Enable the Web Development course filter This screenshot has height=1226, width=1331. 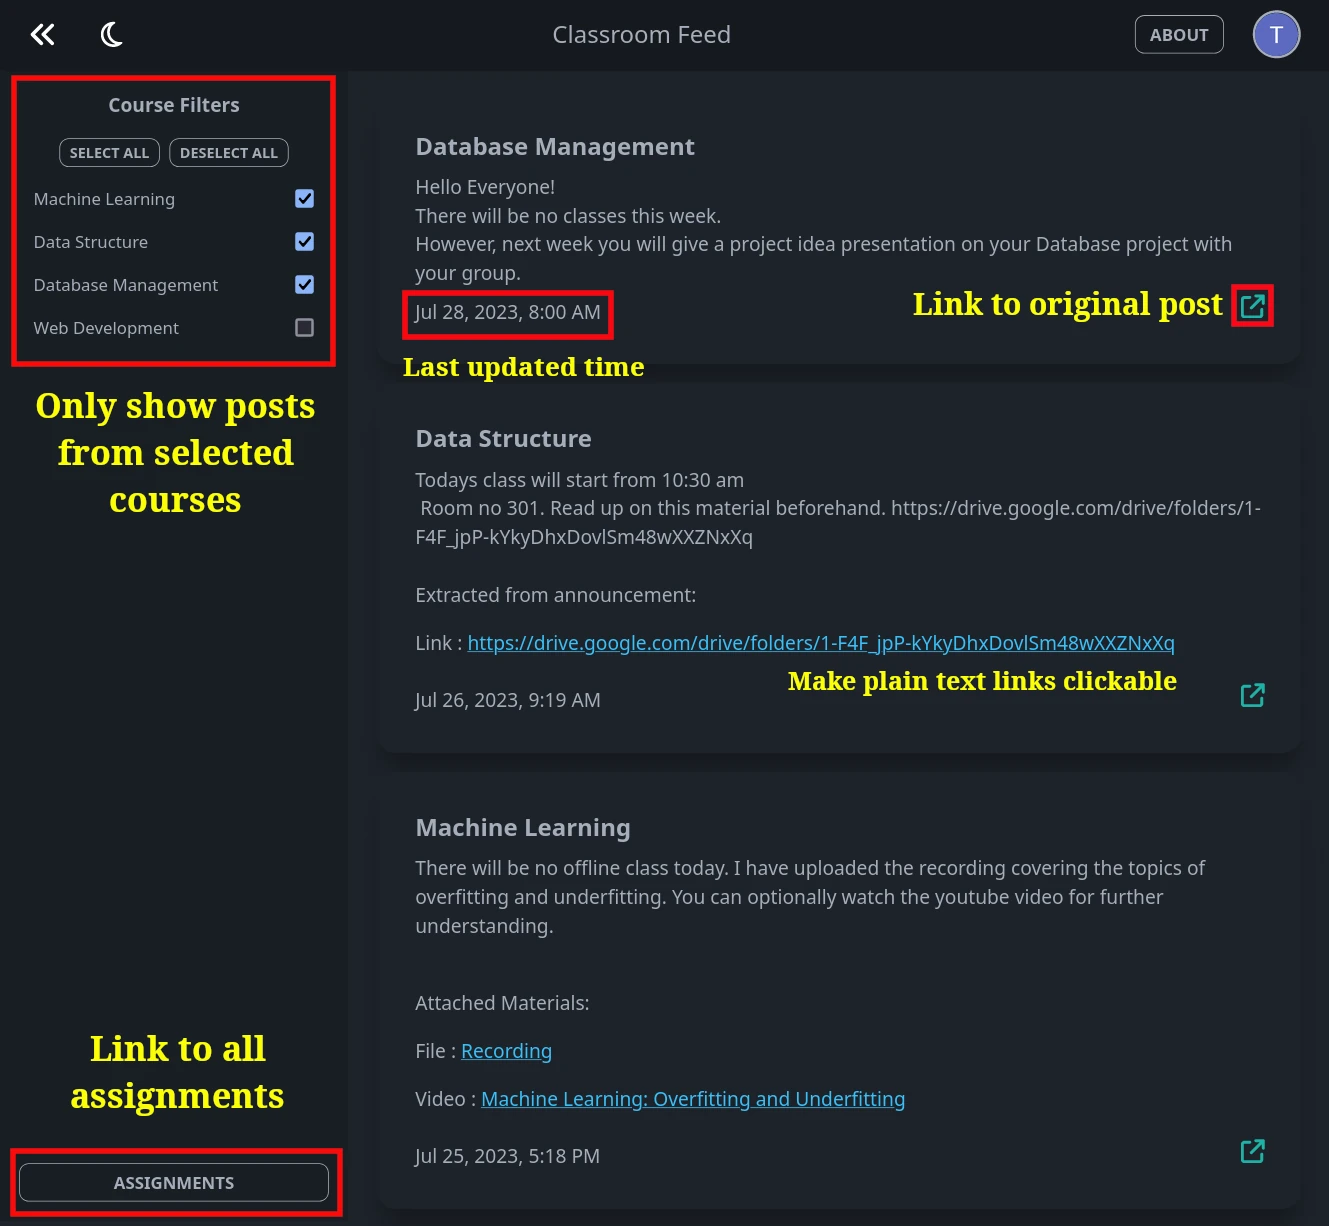(305, 328)
